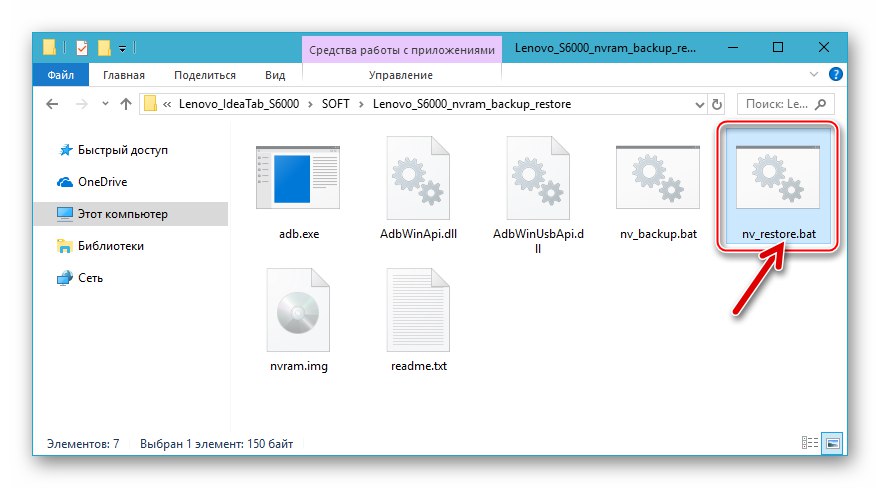Close the Explorer window

coord(823,48)
